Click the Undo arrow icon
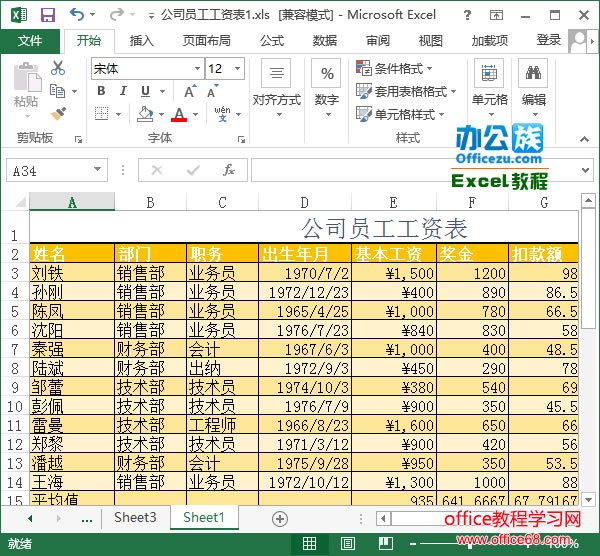Viewport: 600px width, 556px height. [x=78, y=15]
